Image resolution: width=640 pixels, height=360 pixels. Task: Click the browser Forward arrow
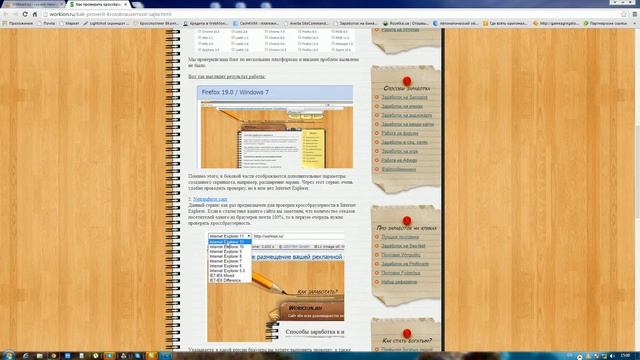tap(15, 14)
